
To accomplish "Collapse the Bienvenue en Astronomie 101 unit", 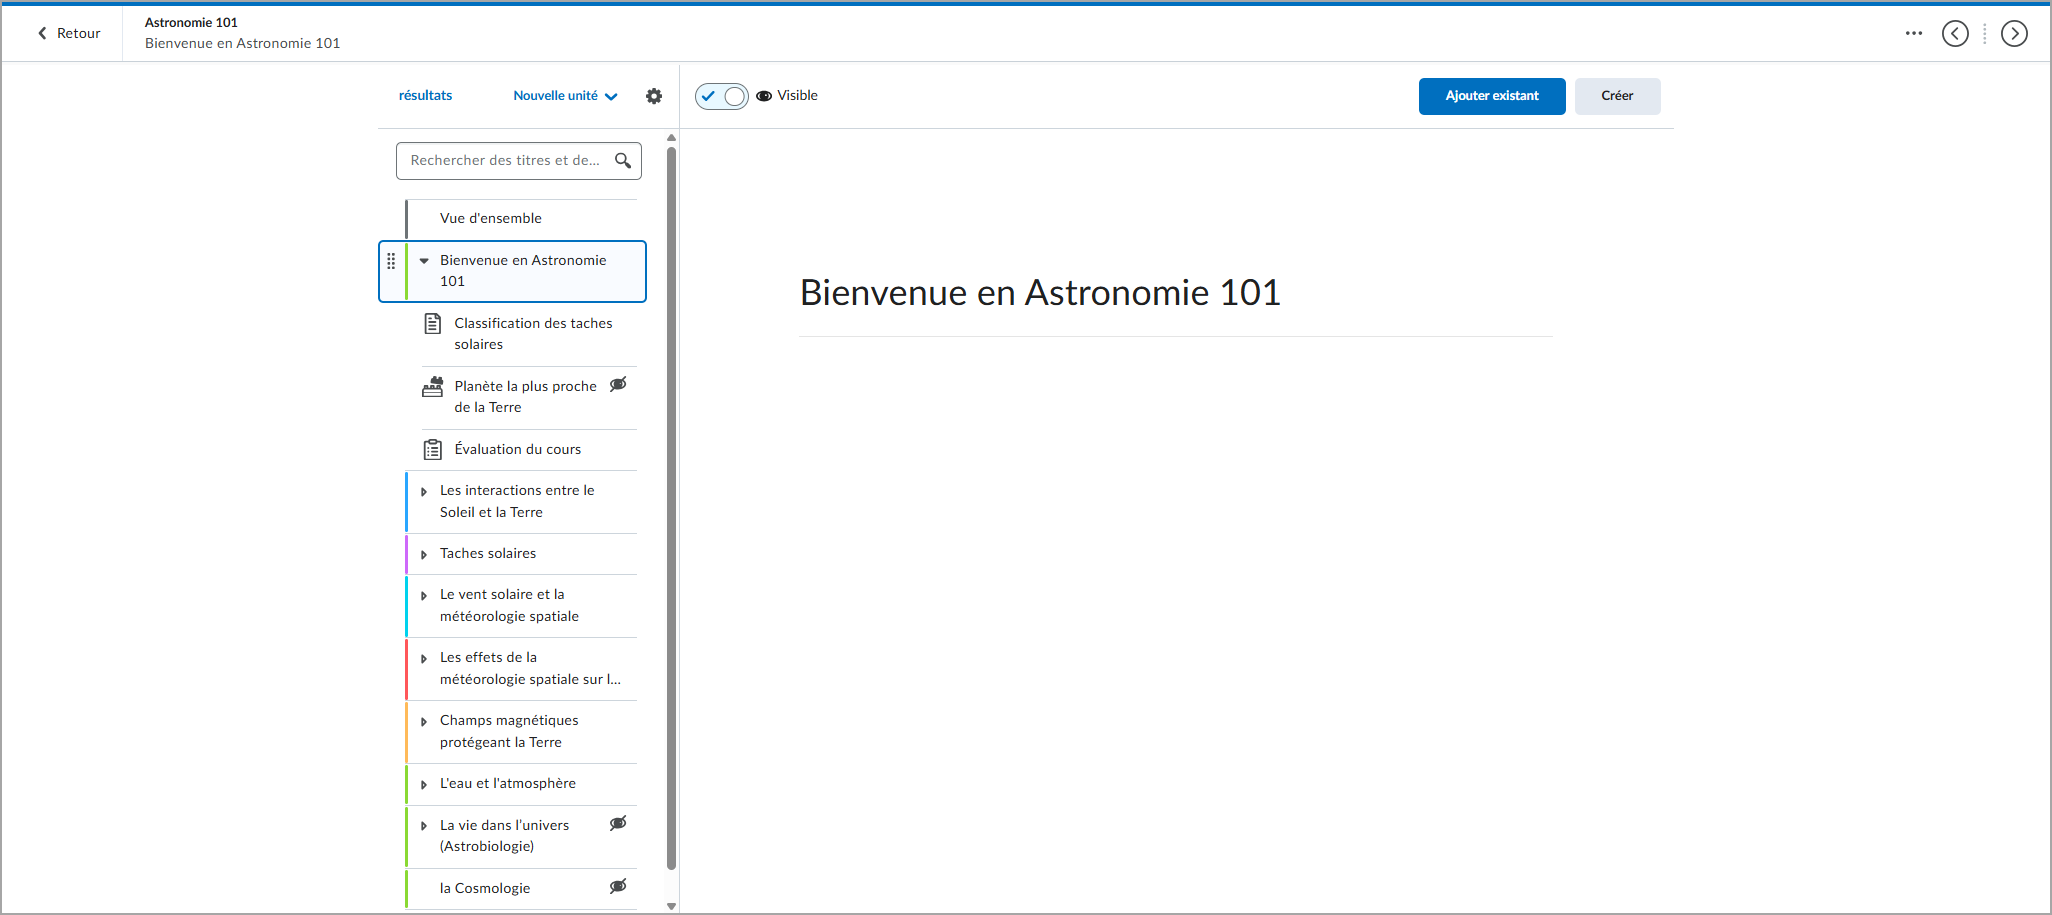I will coord(424,261).
